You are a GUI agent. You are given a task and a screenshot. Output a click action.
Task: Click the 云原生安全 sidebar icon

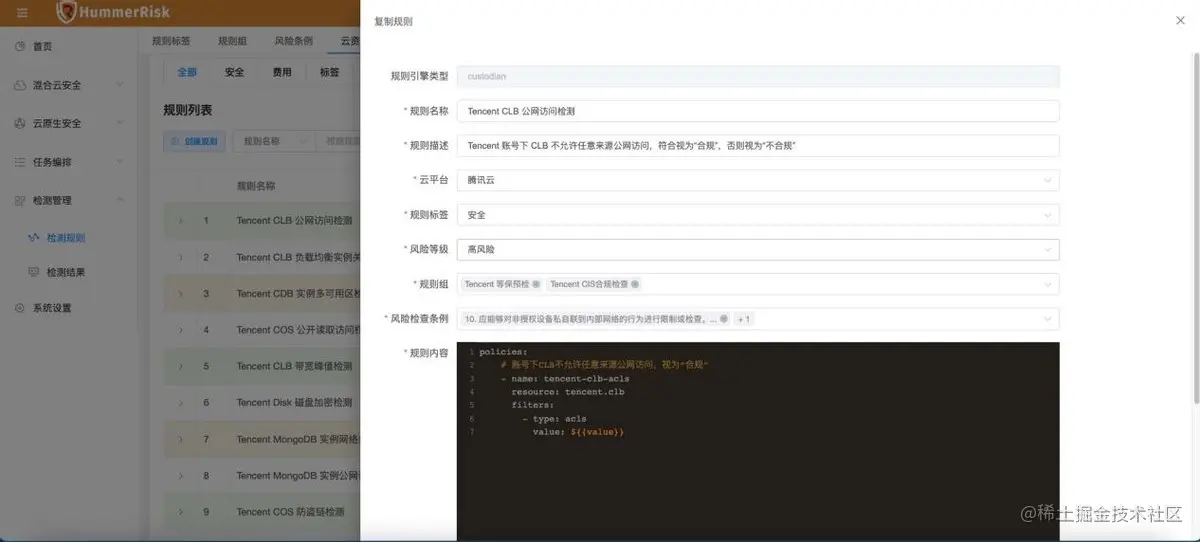click(20, 123)
